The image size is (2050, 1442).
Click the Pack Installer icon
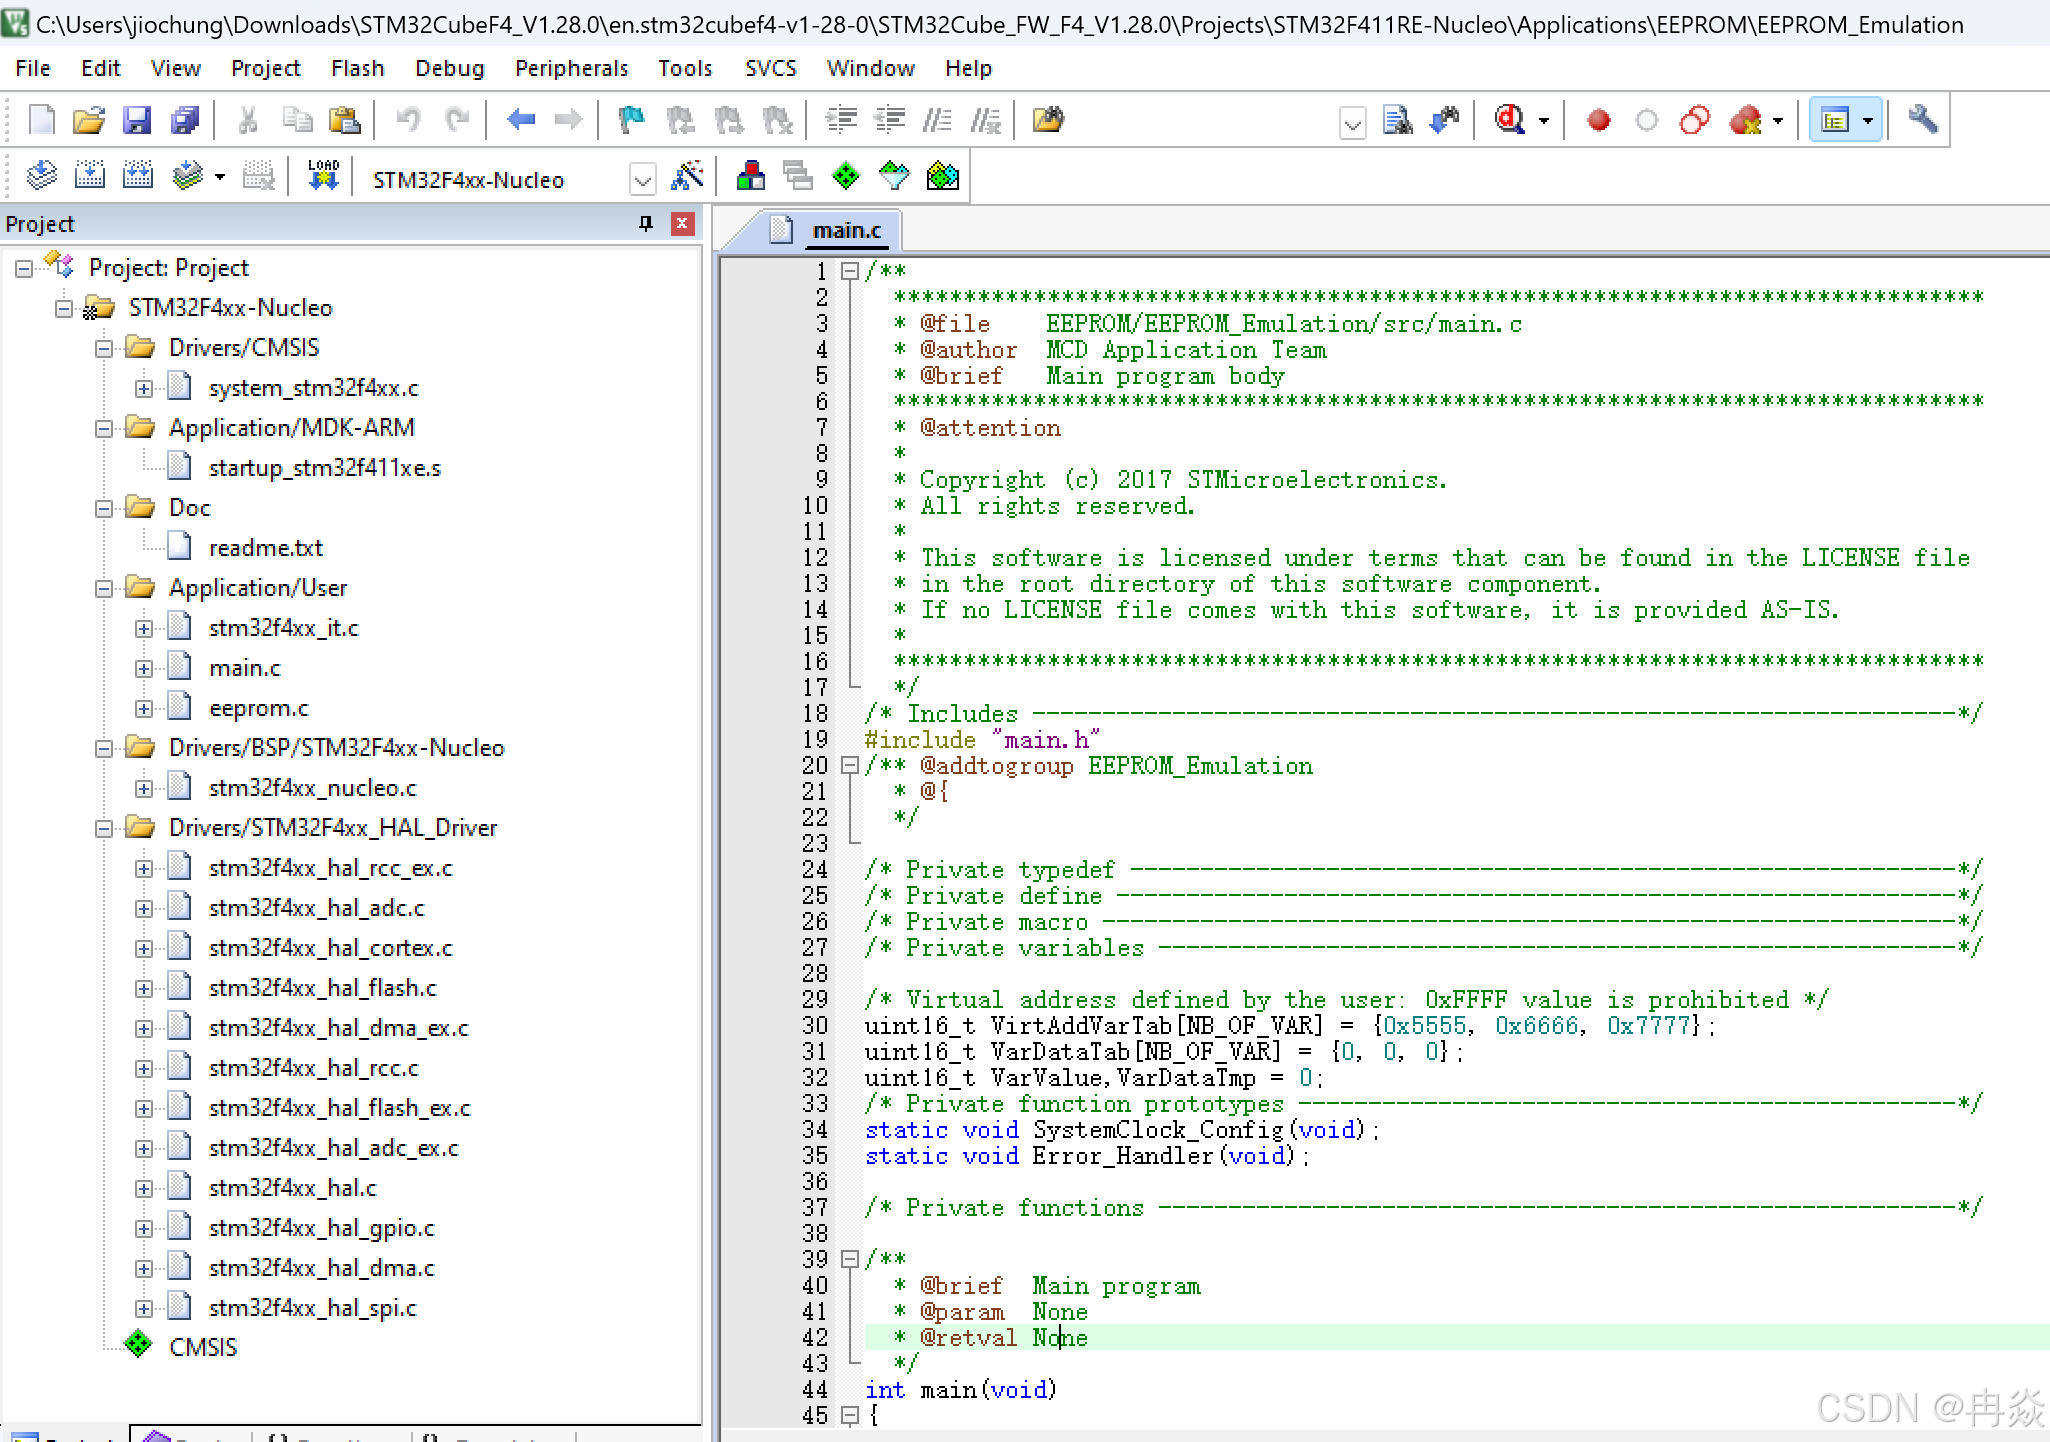pos(942,177)
